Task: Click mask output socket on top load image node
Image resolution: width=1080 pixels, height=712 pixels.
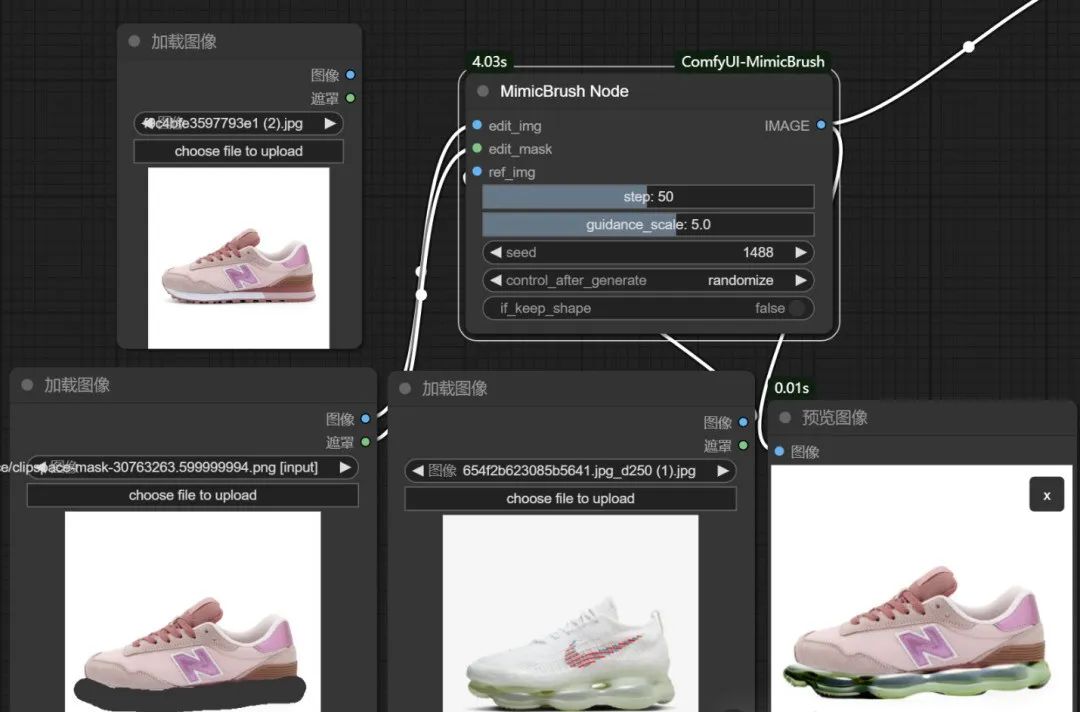Action: 351,98
